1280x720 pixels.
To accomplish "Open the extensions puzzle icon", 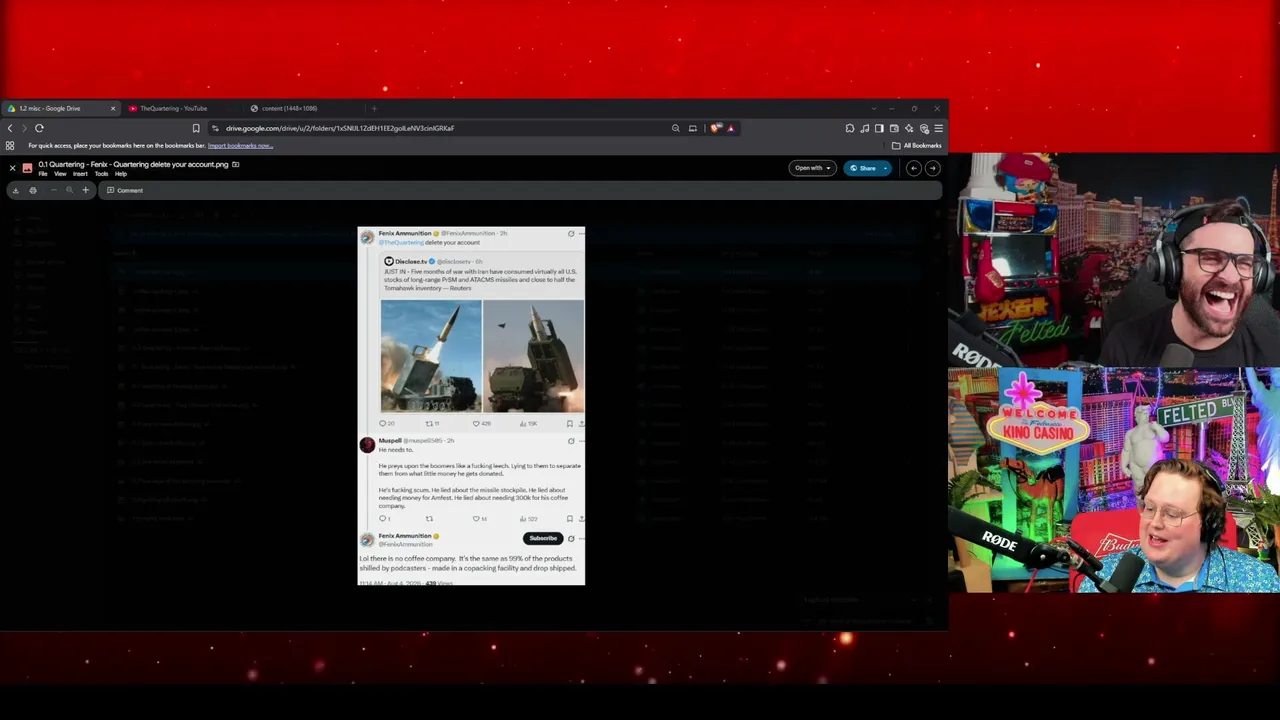I will click(850, 128).
